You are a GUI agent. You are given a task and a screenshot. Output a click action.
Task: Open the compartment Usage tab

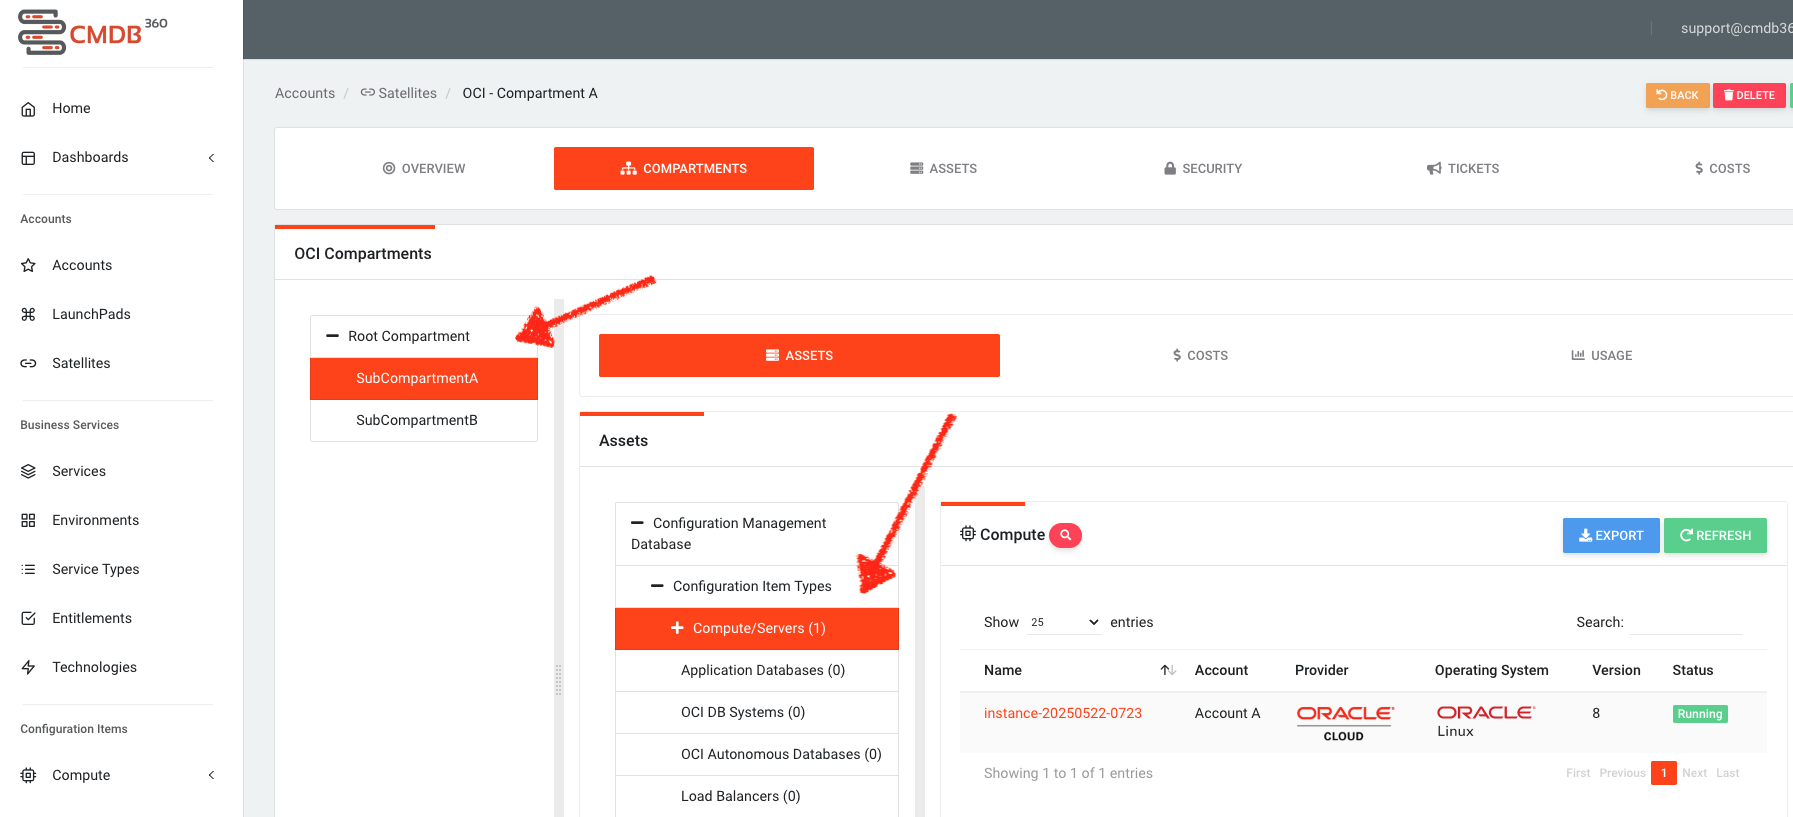(x=1602, y=356)
